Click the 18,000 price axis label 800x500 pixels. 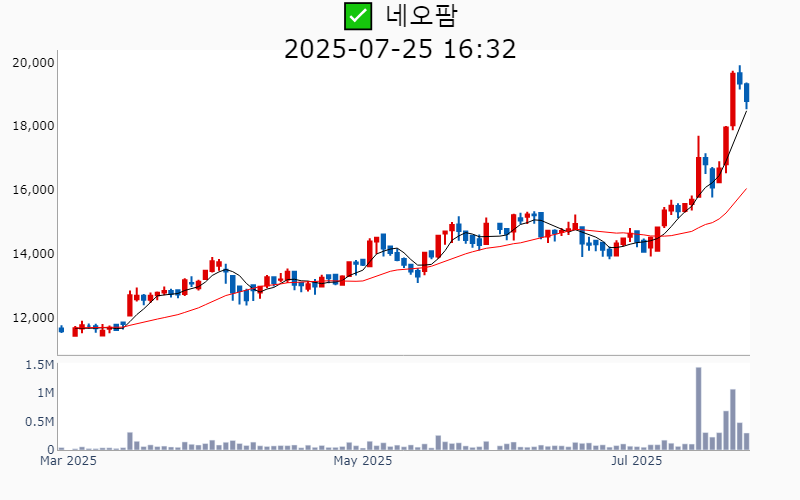[x=33, y=126]
